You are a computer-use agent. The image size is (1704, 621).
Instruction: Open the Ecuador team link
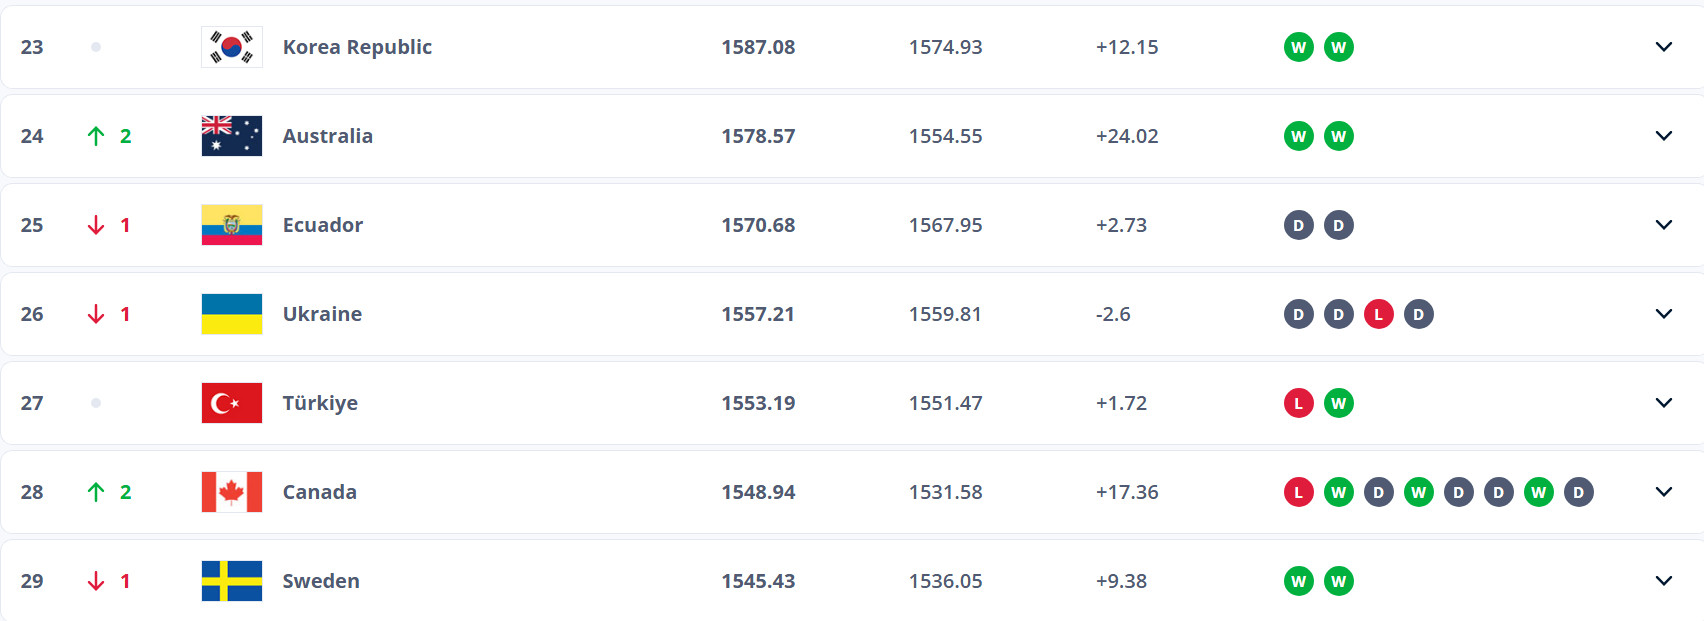point(323,225)
